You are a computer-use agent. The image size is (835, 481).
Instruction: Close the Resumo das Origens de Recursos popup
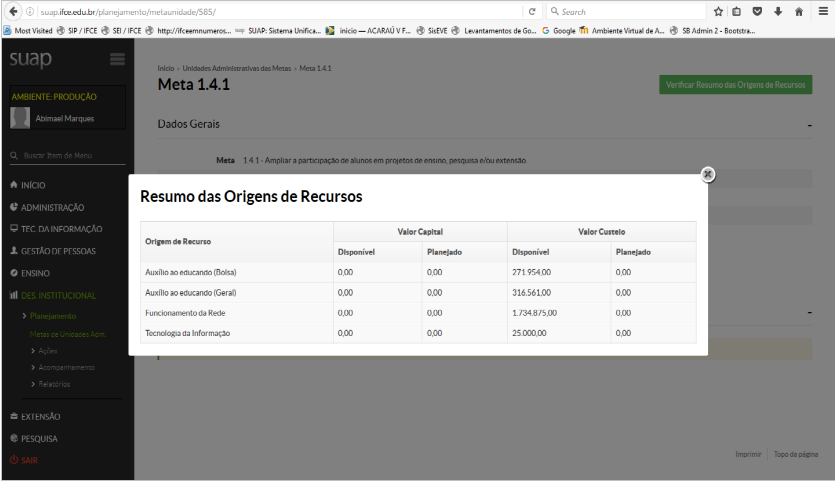point(708,174)
